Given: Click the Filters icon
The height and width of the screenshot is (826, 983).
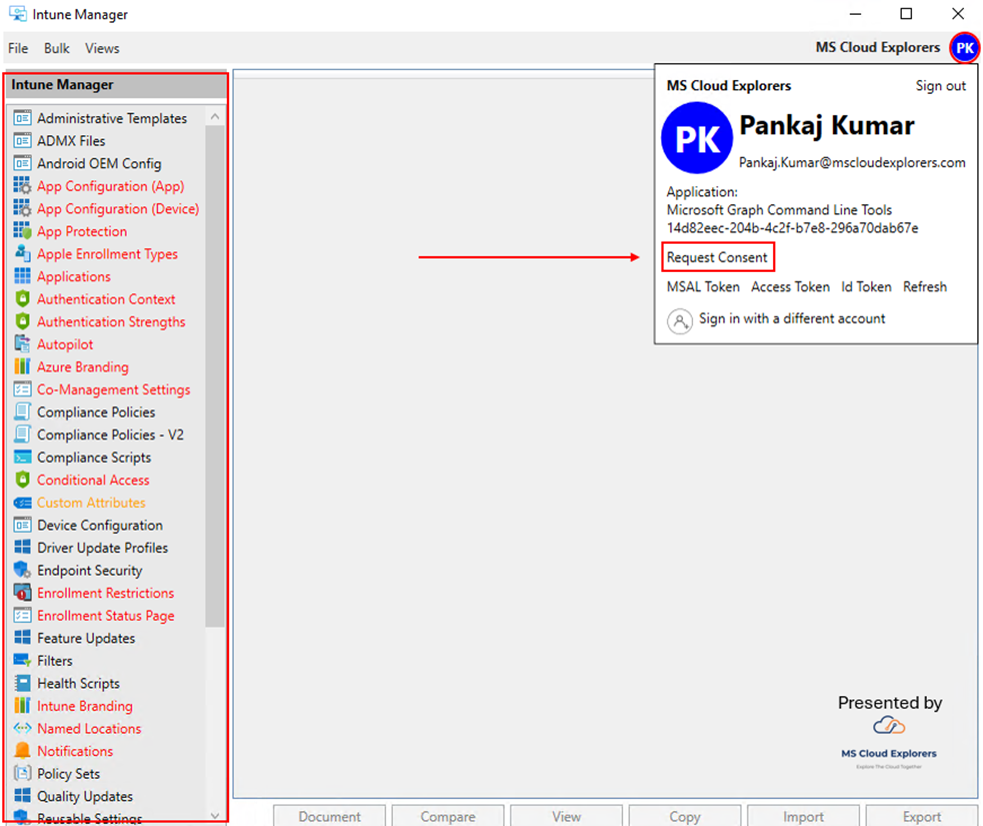Looking at the screenshot, I should [22, 660].
